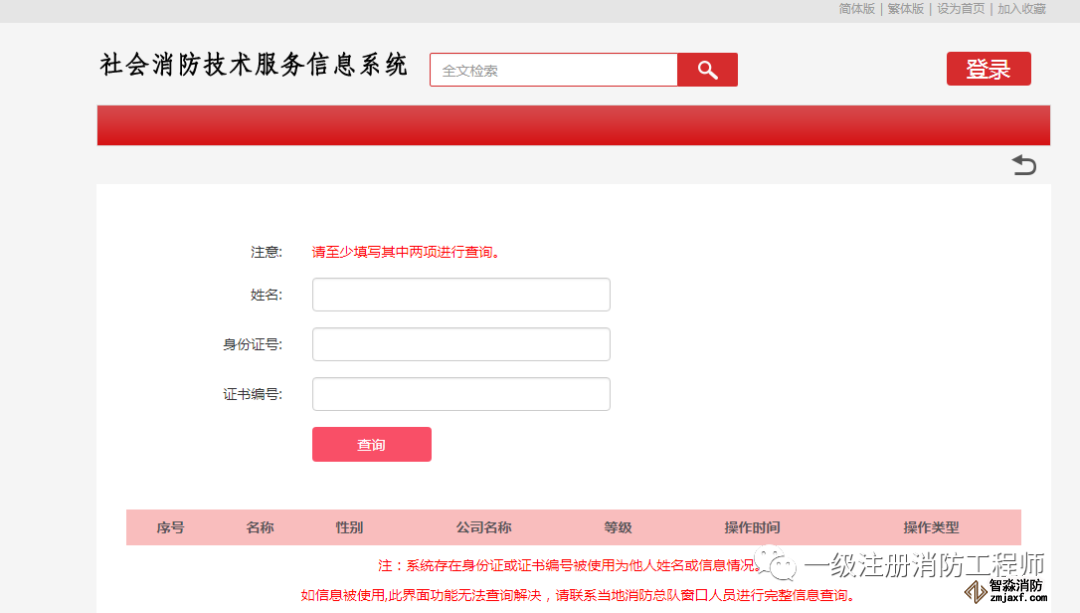Click the 公司名称 column header

tap(484, 528)
